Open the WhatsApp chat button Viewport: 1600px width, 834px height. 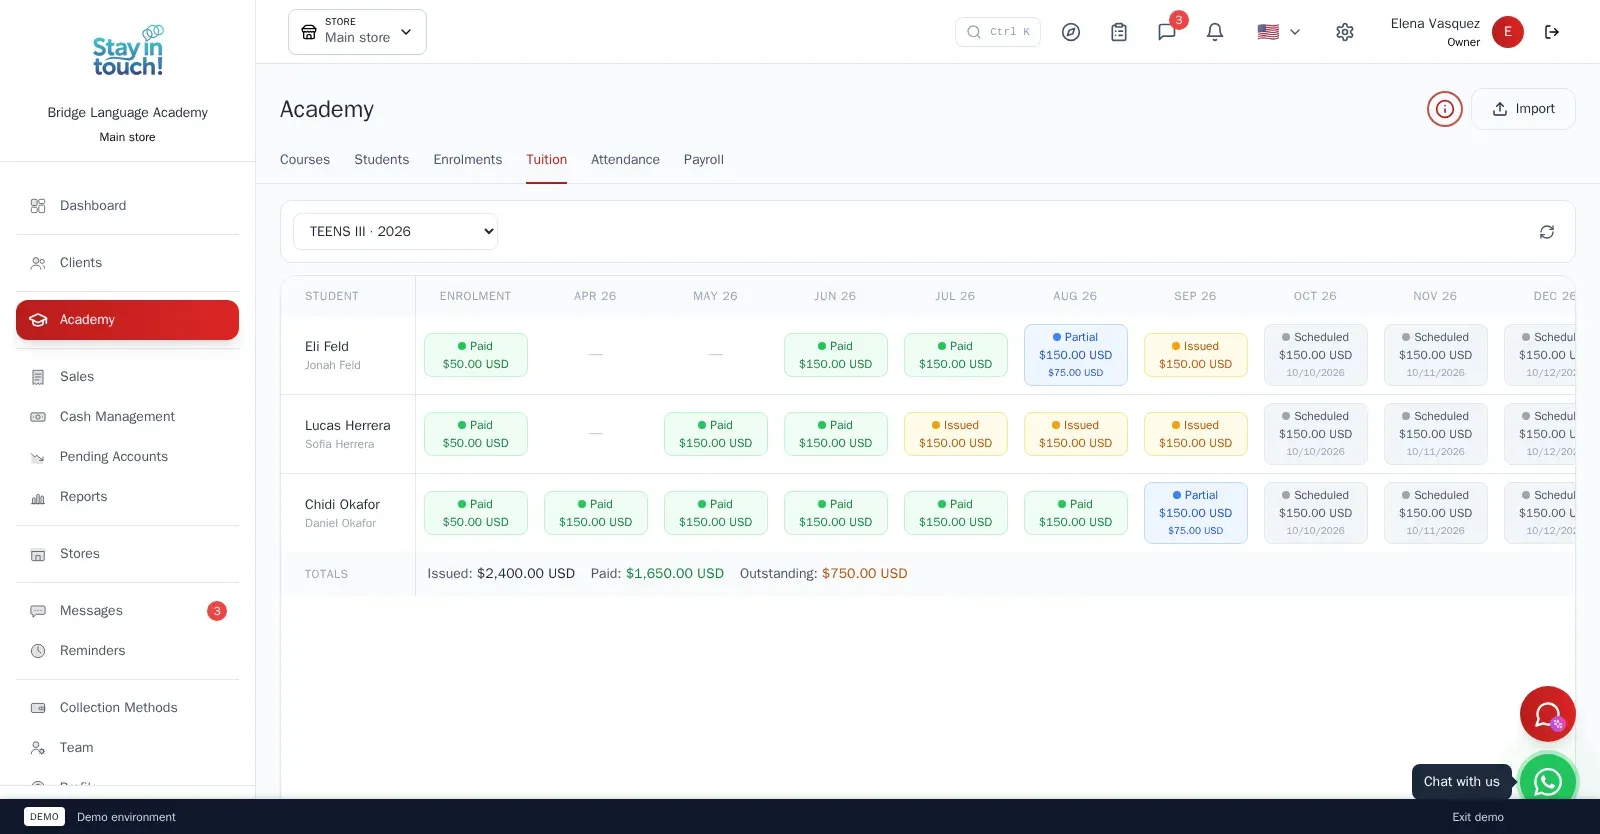coord(1548,781)
